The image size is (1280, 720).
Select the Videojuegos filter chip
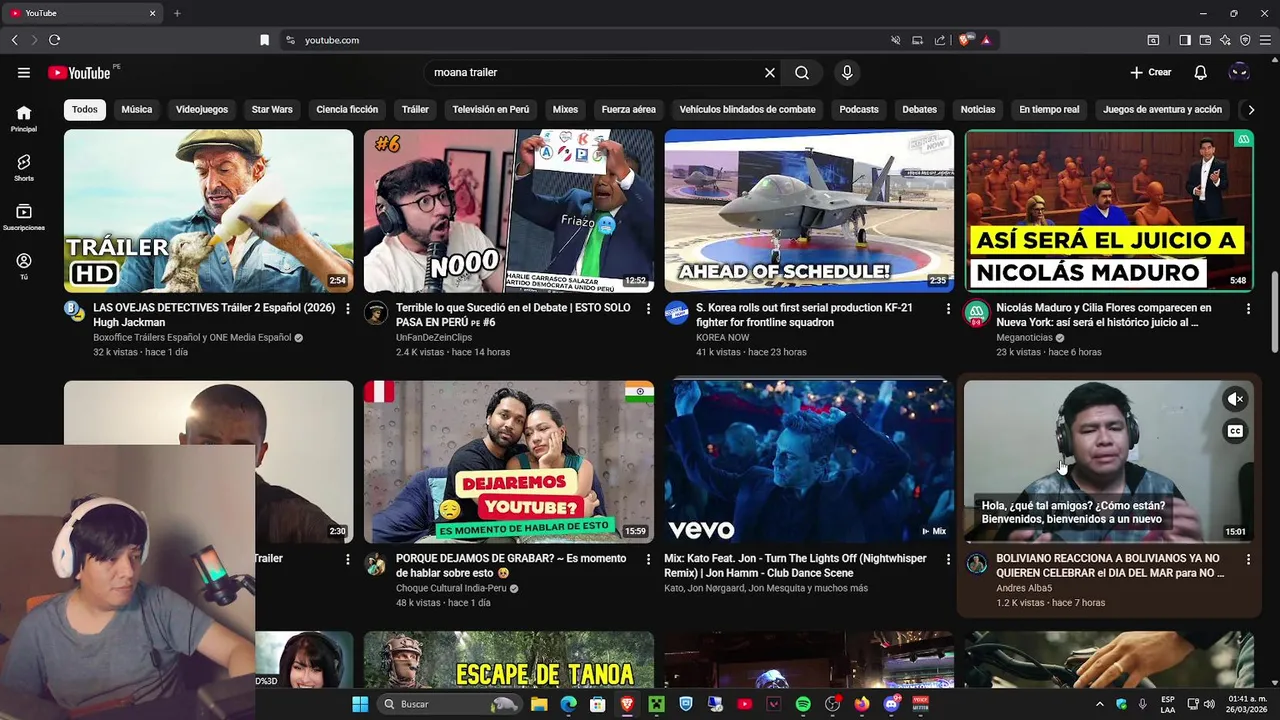pos(202,109)
